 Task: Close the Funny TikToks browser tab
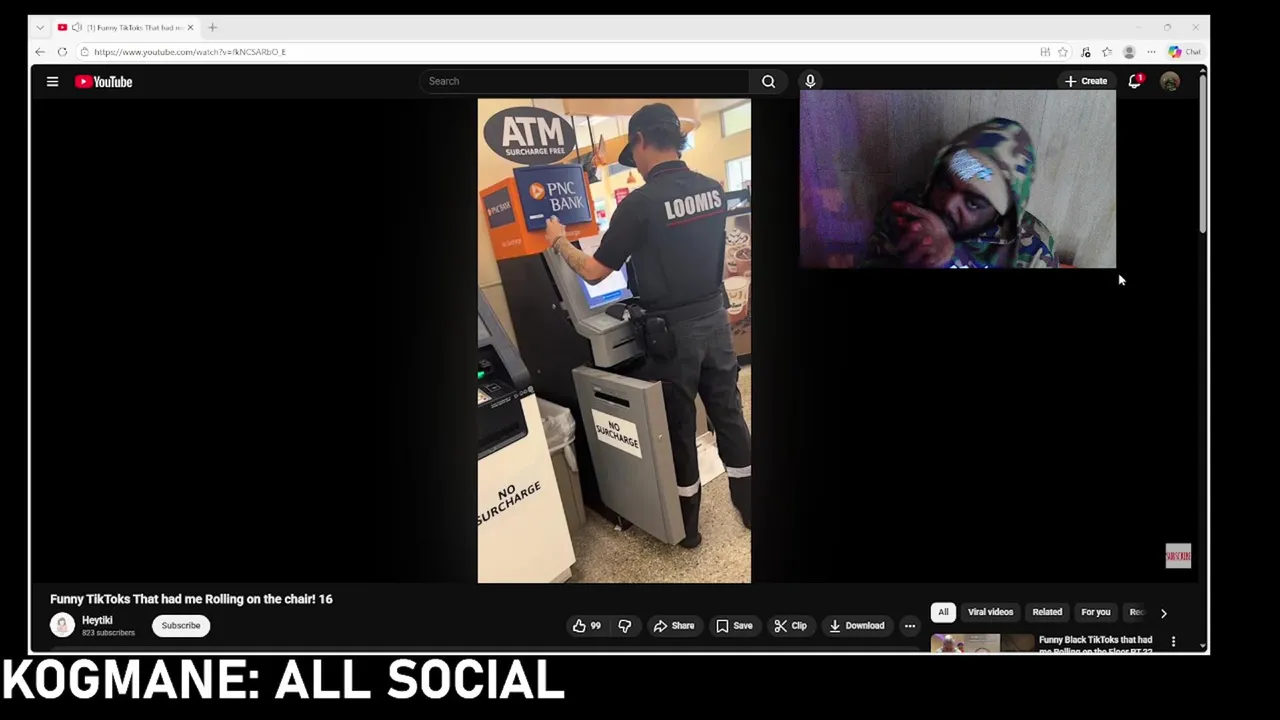(x=190, y=28)
